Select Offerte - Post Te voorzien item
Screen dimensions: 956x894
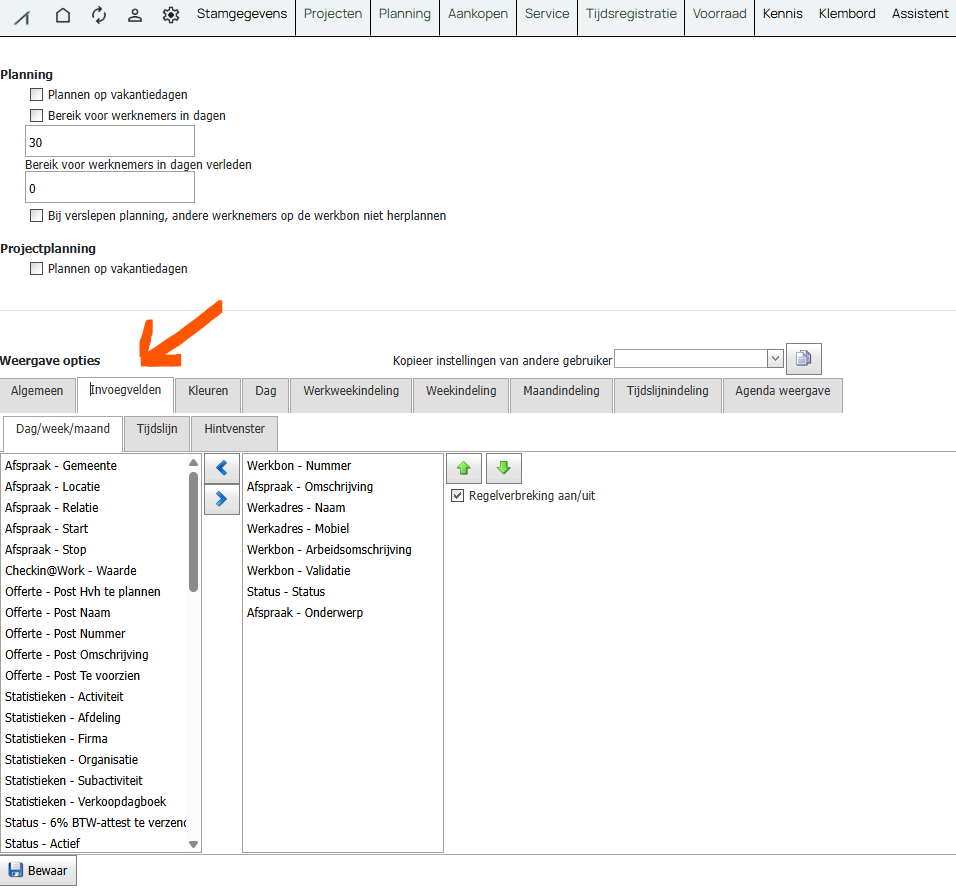pyautogui.click(x=73, y=676)
